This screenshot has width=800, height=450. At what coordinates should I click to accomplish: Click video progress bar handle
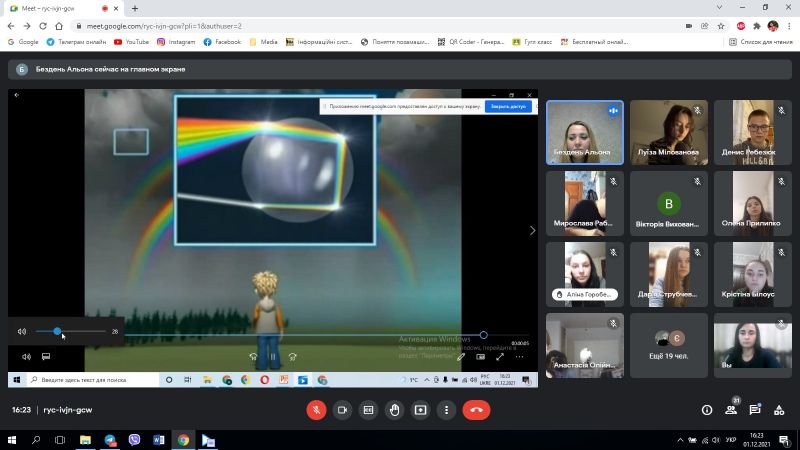click(483, 335)
